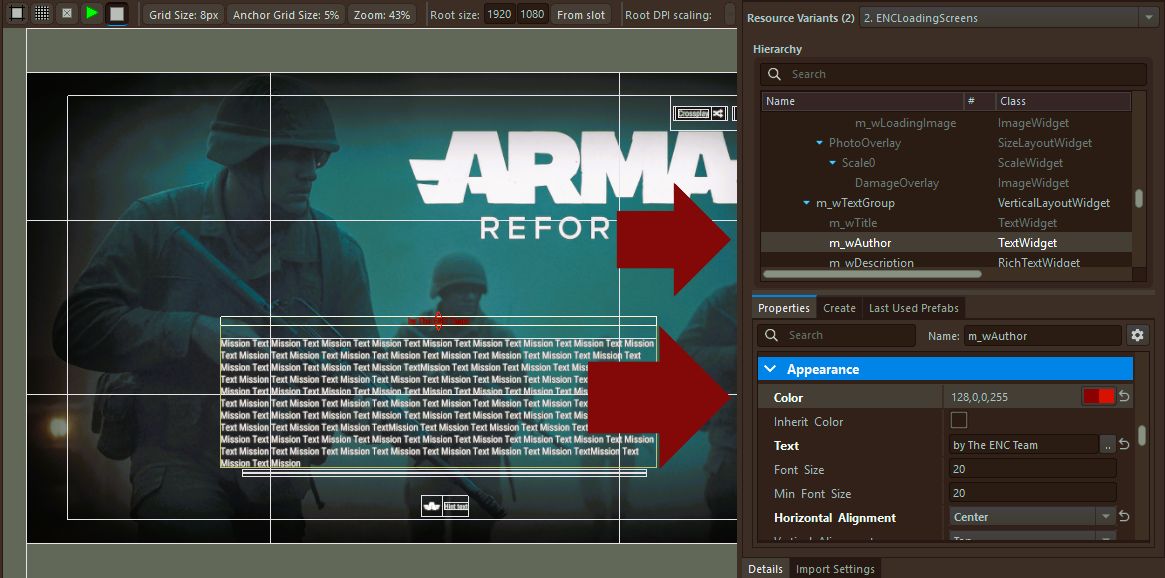The image size is (1165, 578).
Task: Click the widget bounds frame icon in toolbar
Action: coord(16,13)
